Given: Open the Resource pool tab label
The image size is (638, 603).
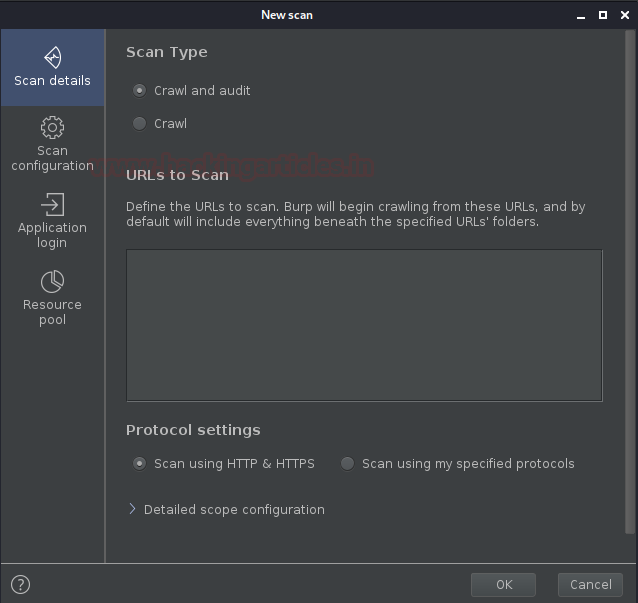Looking at the screenshot, I should 52,312.
